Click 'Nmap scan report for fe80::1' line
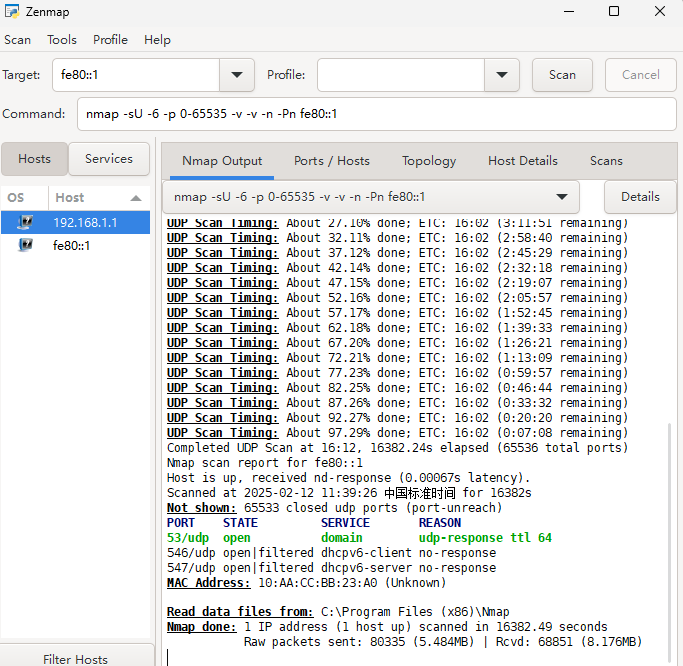 tap(265, 463)
